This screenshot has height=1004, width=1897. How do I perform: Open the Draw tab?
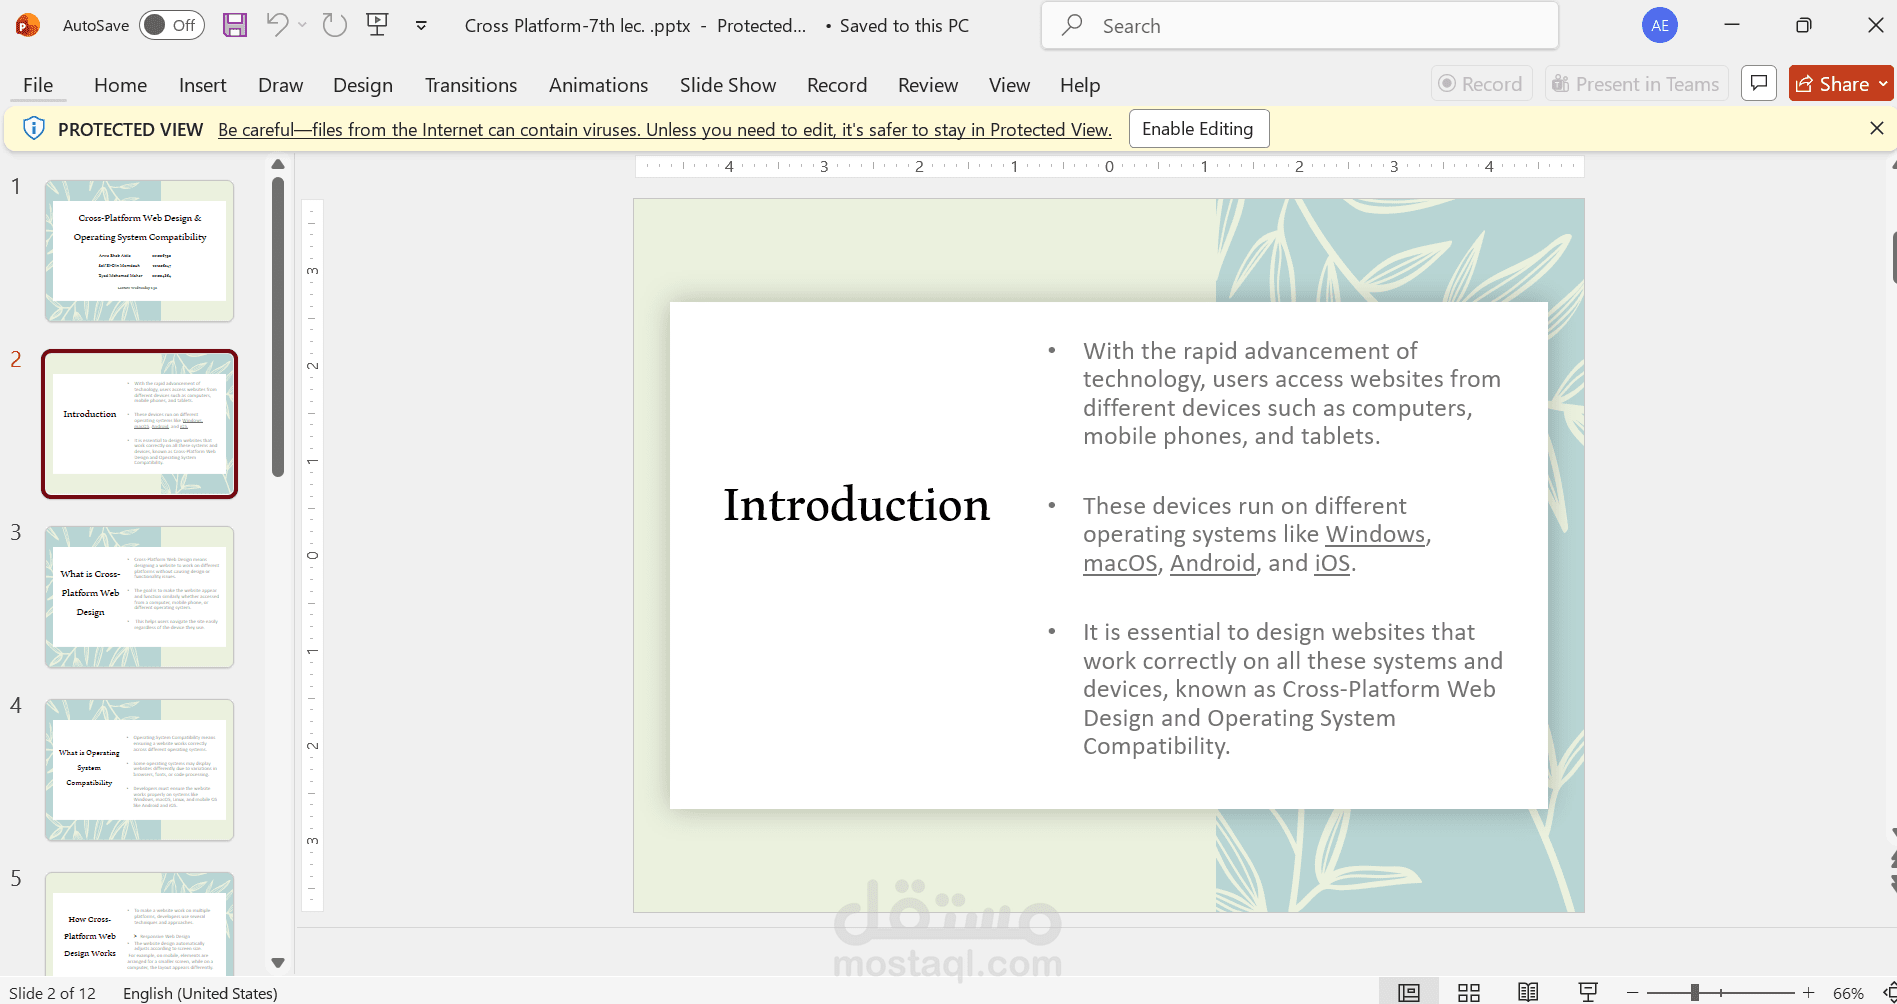tap(280, 85)
